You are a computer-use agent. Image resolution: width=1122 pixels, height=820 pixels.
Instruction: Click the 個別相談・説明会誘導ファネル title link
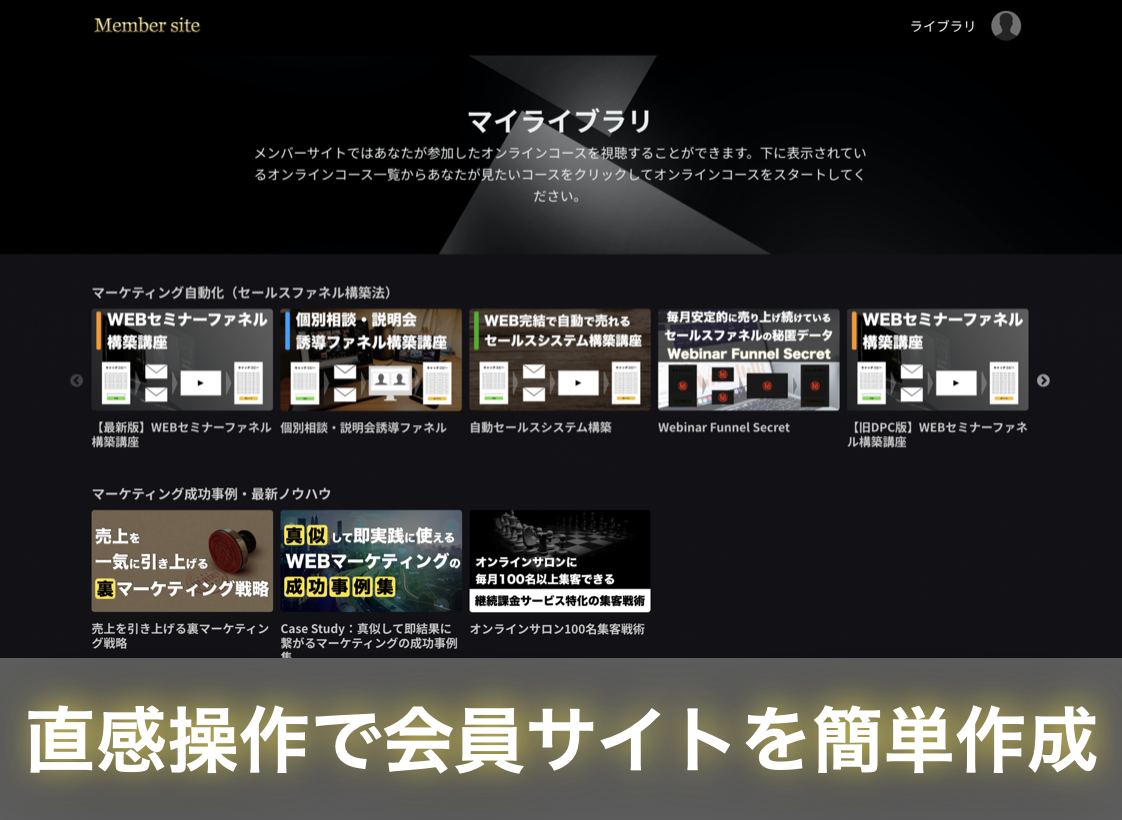point(363,427)
